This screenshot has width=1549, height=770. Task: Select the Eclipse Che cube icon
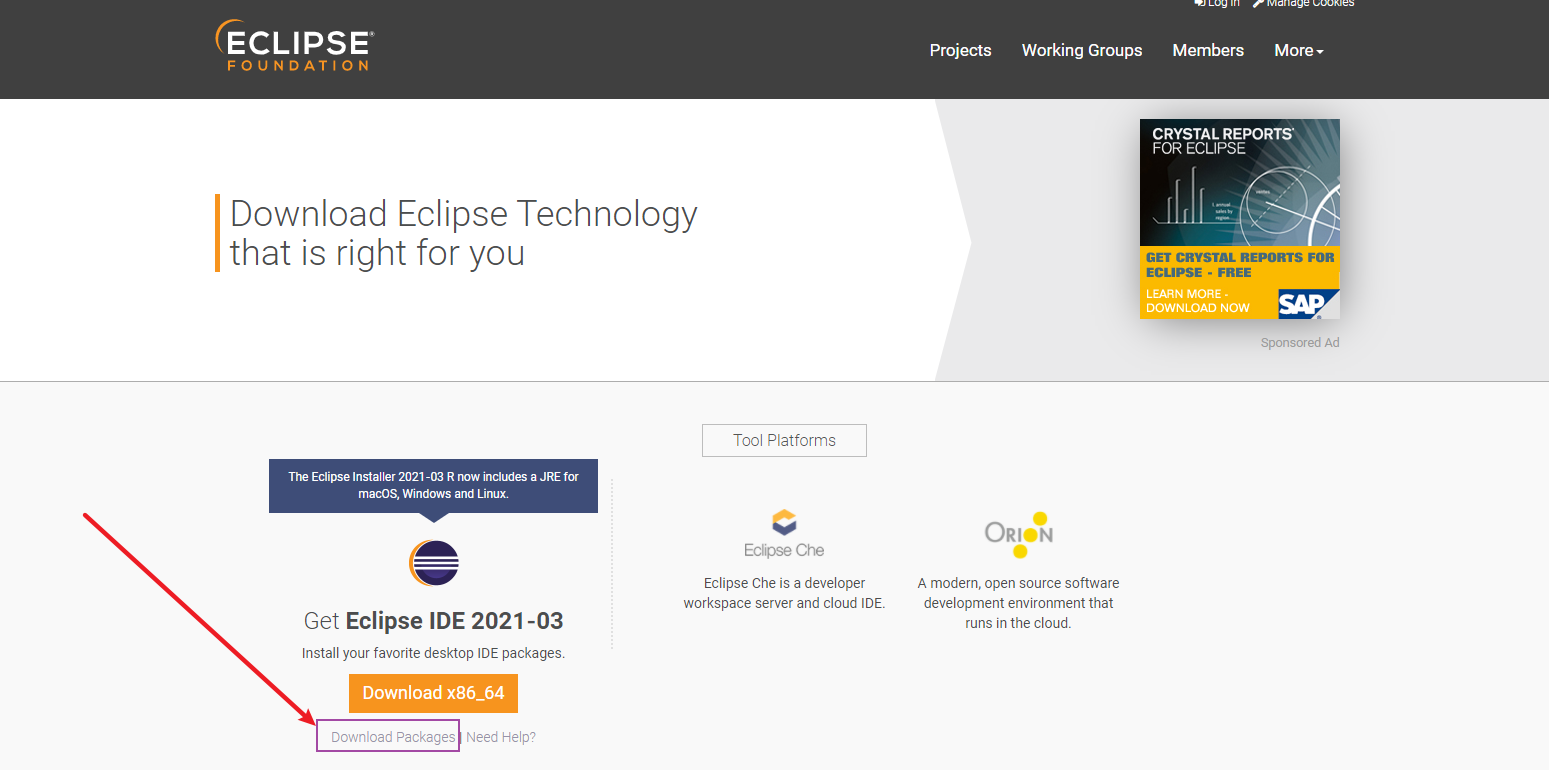784,523
